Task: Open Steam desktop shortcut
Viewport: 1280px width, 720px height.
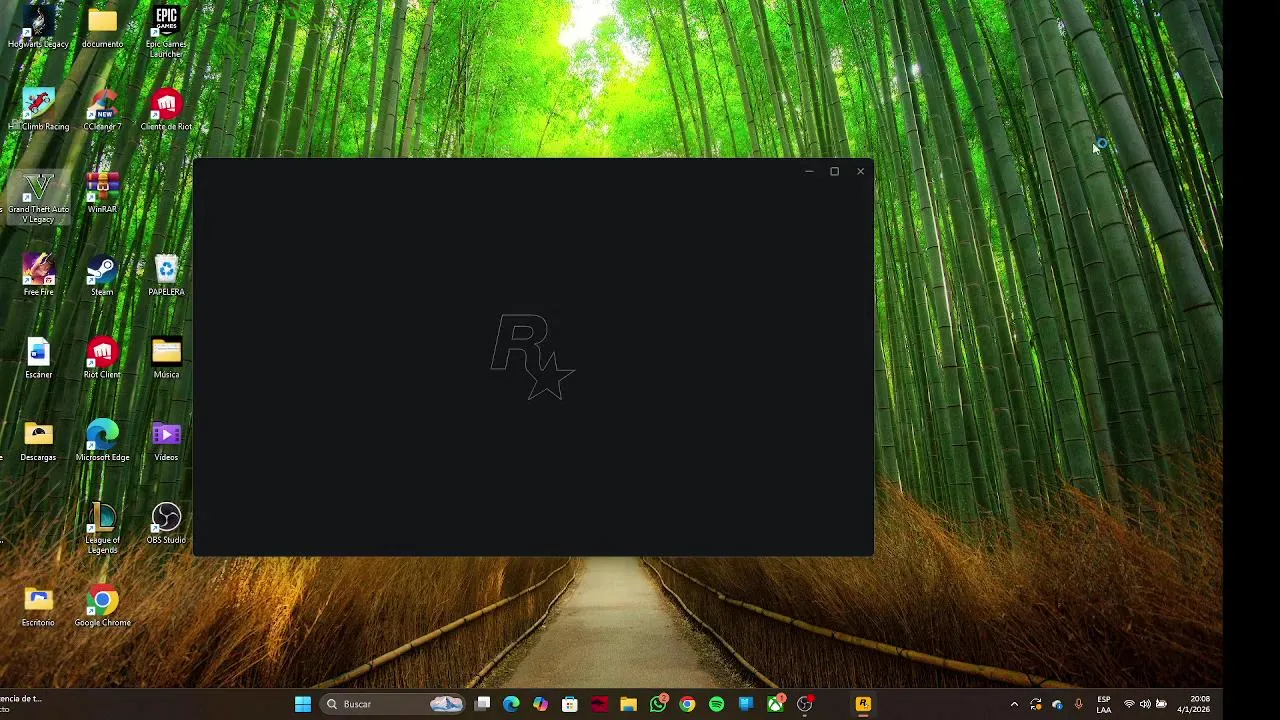Action: tap(102, 275)
